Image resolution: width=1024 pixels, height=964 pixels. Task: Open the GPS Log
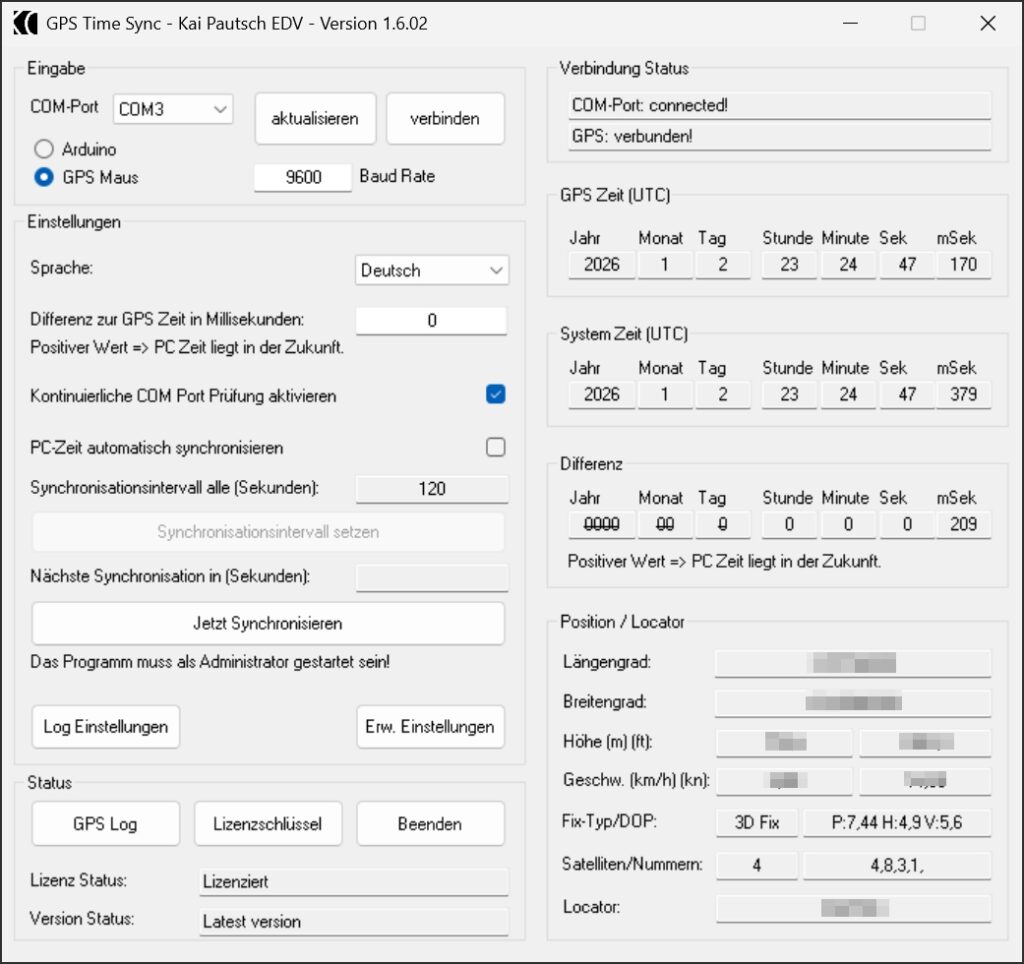[106, 824]
